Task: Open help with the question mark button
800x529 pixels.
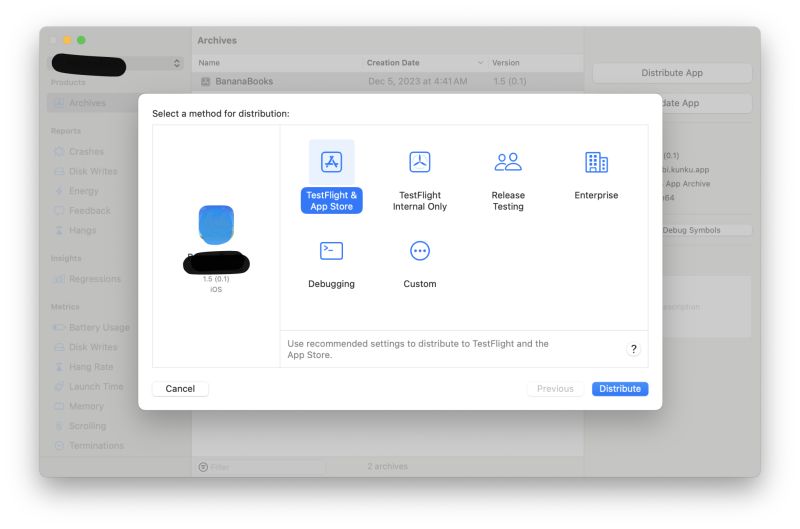Action: point(633,349)
